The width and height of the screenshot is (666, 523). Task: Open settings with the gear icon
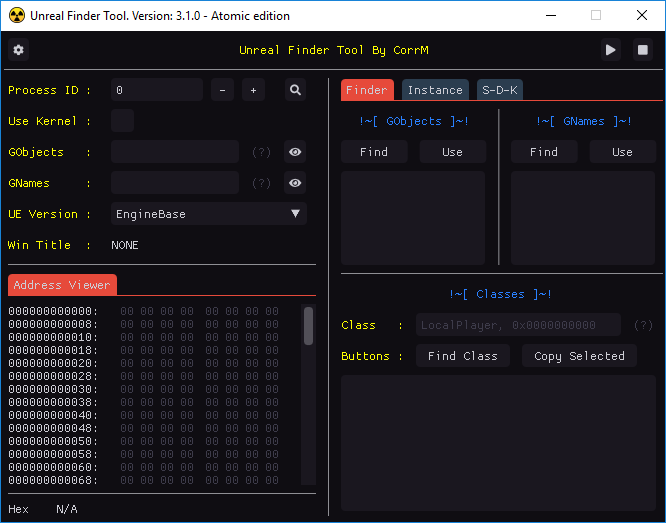tap(18, 50)
